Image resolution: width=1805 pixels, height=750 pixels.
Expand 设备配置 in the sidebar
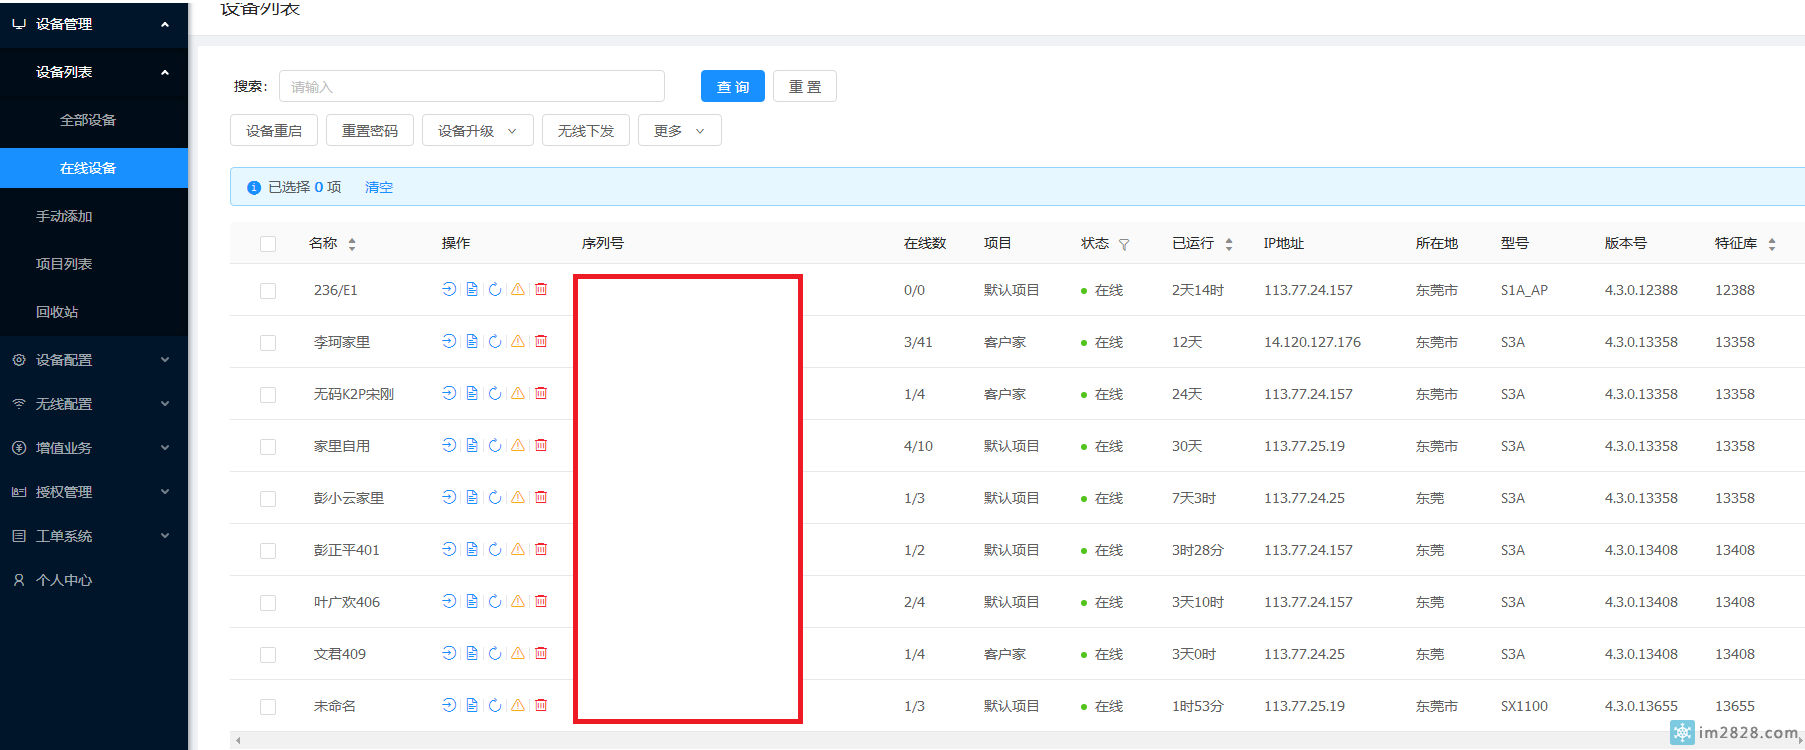(x=93, y=360)
